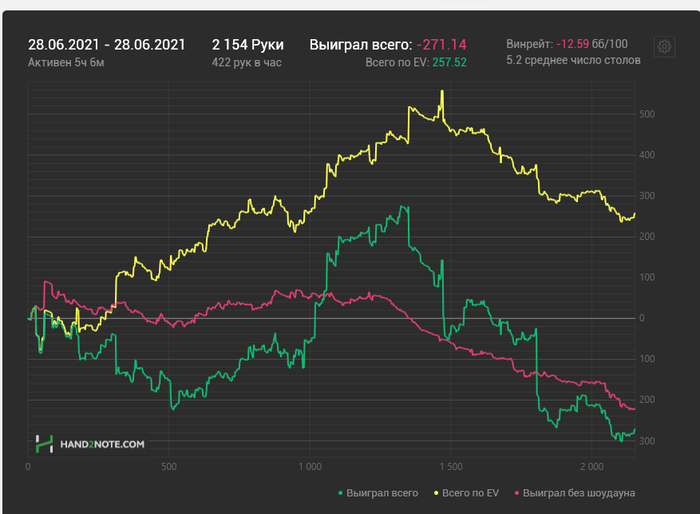The width and height of the screenshot is (700, 514).
Task: Click the x-axis label 1 500
Action: (x=451, y=467)
